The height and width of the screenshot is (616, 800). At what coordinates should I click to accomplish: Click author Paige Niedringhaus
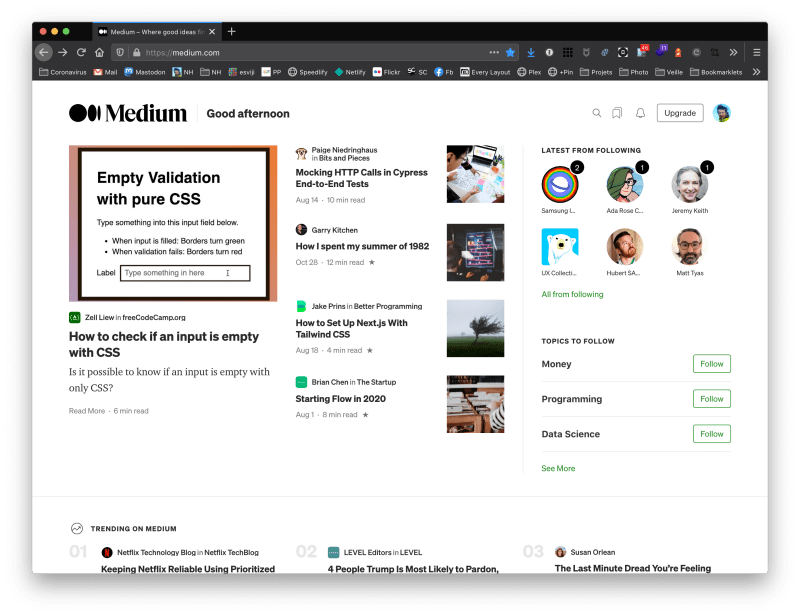[344, 150]
